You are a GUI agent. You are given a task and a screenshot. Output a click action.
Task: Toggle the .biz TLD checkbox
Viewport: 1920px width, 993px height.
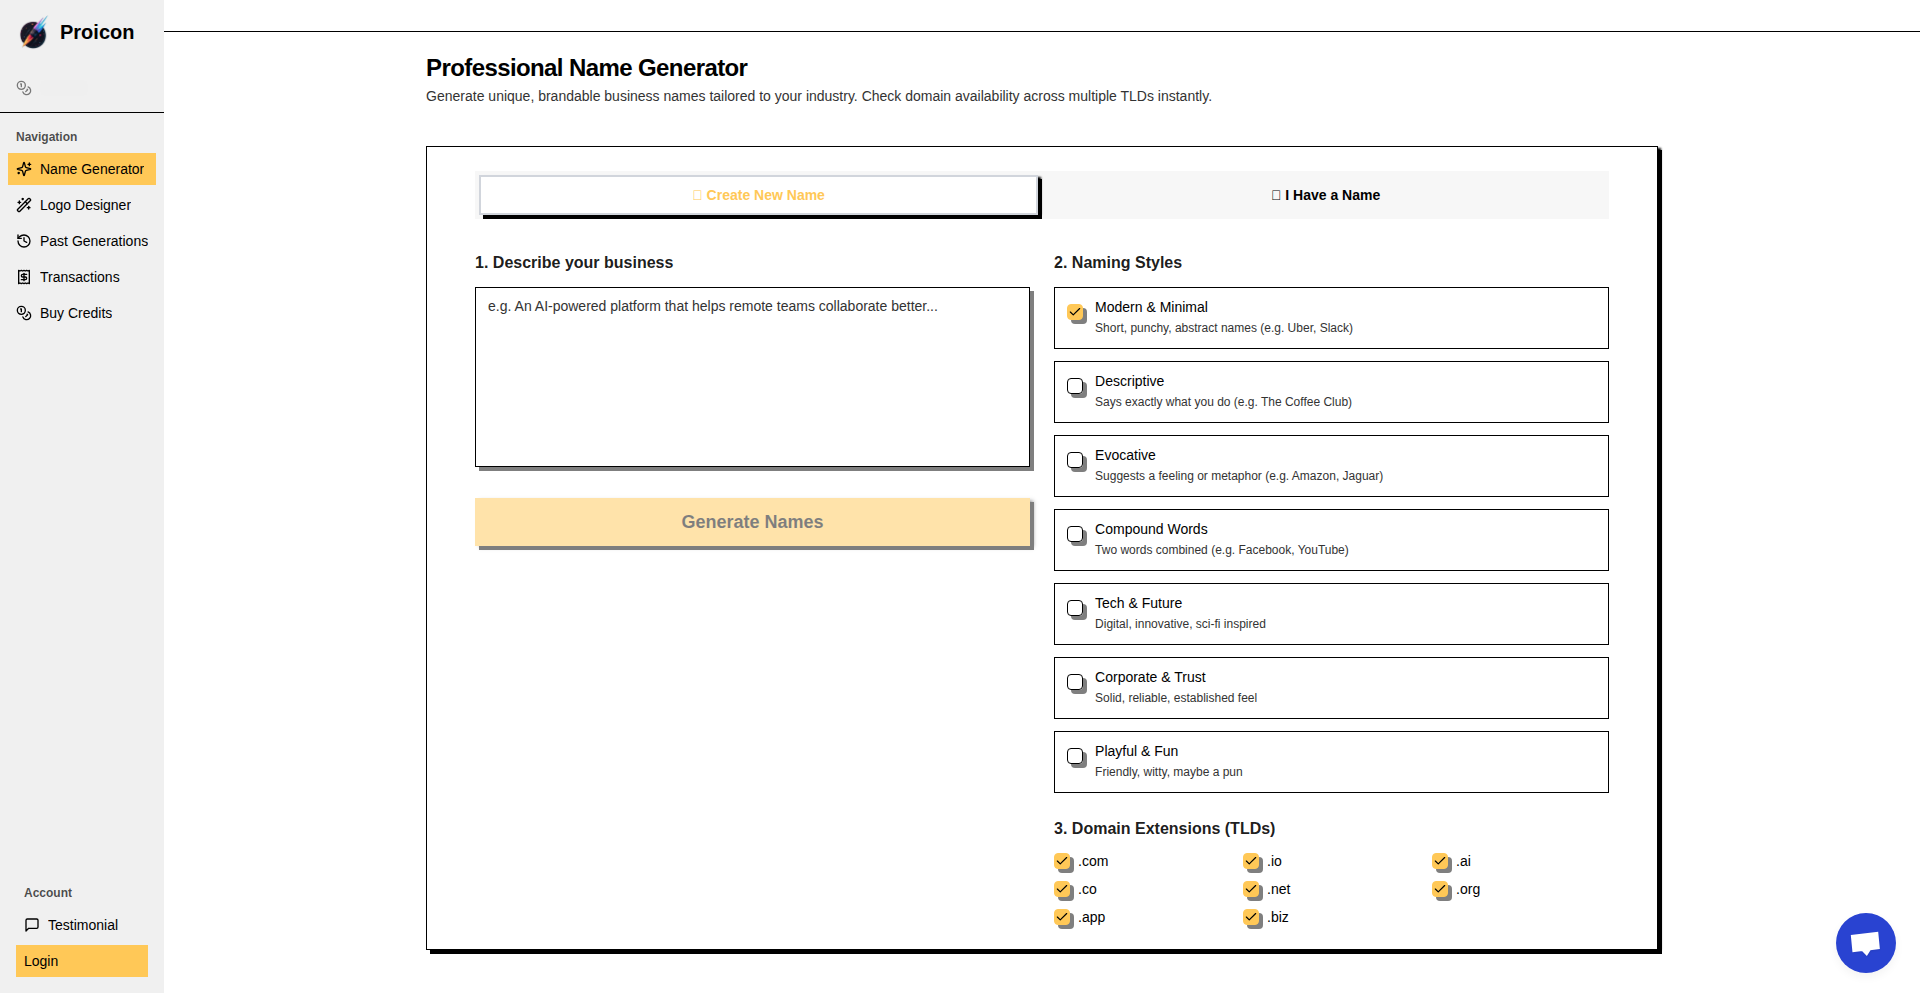pyautogui.click(x=1251, y=917)
